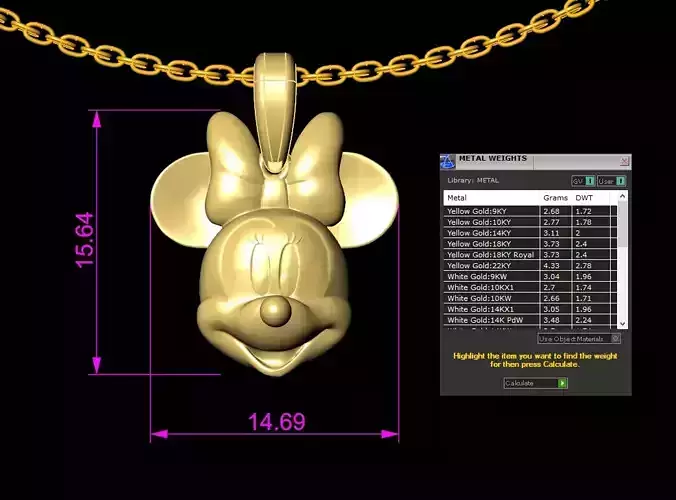This screenshot has width=676, height=500.
Task: Select the Yellow Gold:22KY row
Action: (530, 266)
